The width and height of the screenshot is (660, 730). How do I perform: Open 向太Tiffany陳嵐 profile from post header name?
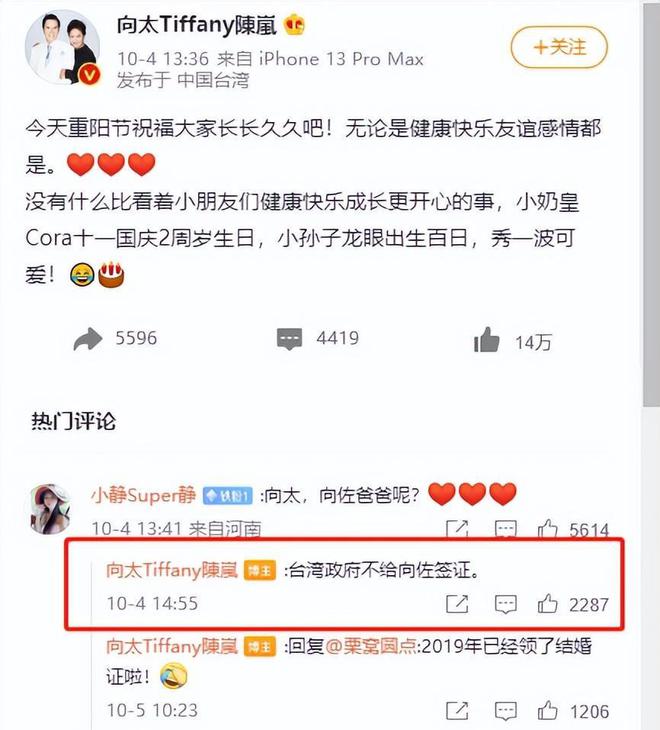point(196,25)
